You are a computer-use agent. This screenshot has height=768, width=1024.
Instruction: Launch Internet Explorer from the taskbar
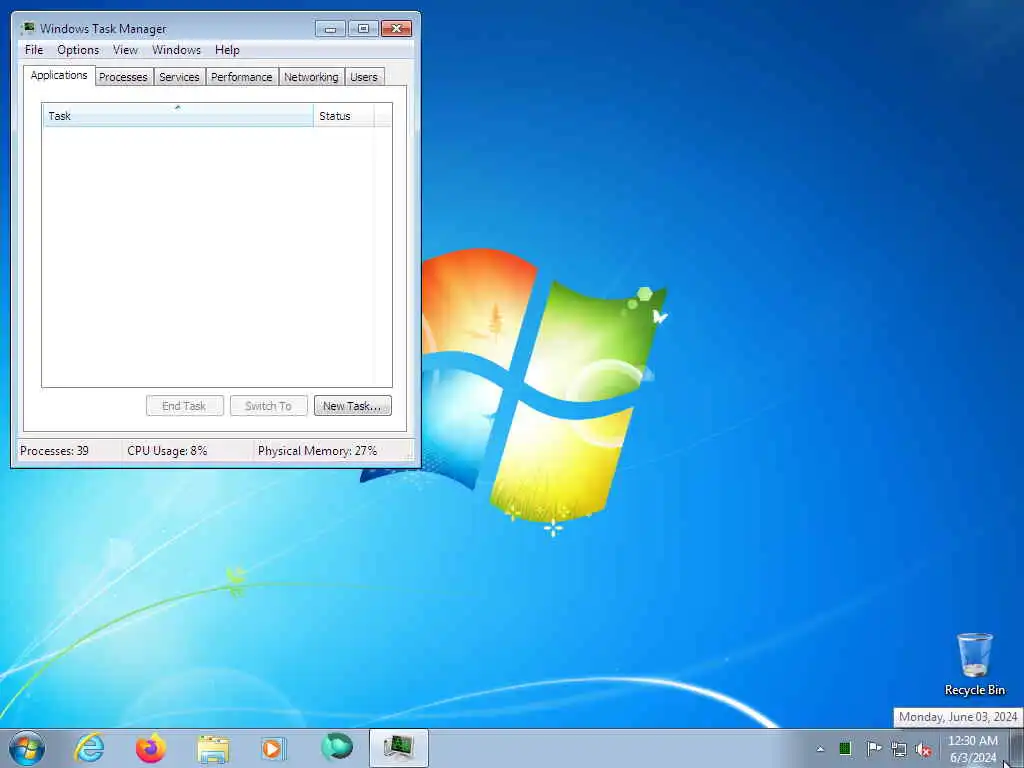coord(89,748)
